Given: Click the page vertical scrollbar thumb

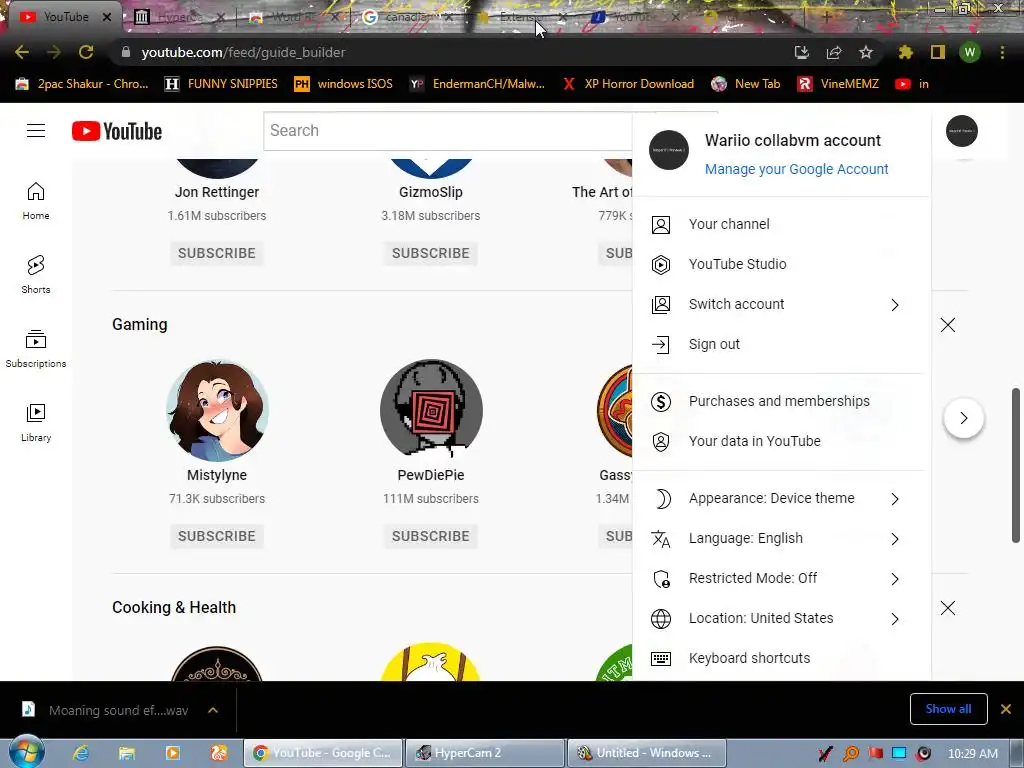Looking at the screenshot, I should click(x=1016, y=465).
